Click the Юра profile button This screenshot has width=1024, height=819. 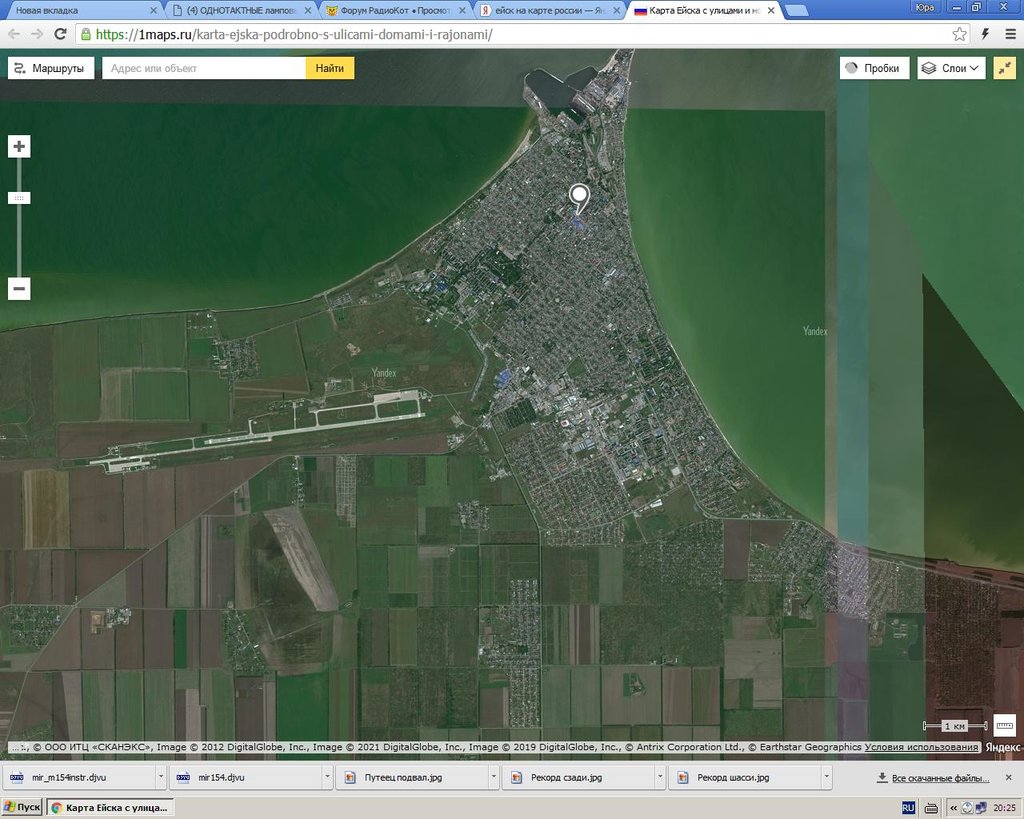click(x=925, y=7)
